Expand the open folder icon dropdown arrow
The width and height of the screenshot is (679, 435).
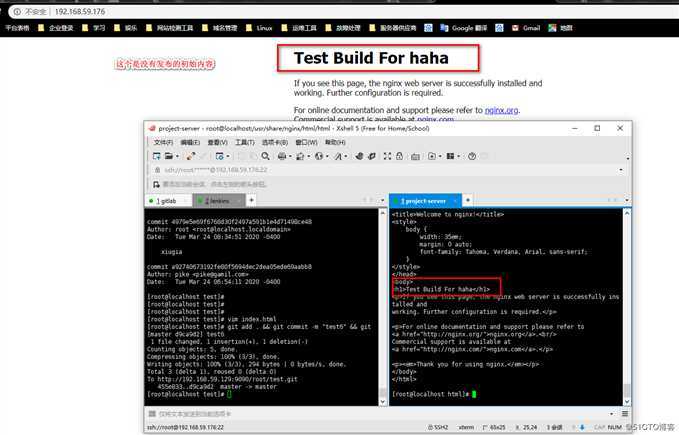[x=177, y=157]
